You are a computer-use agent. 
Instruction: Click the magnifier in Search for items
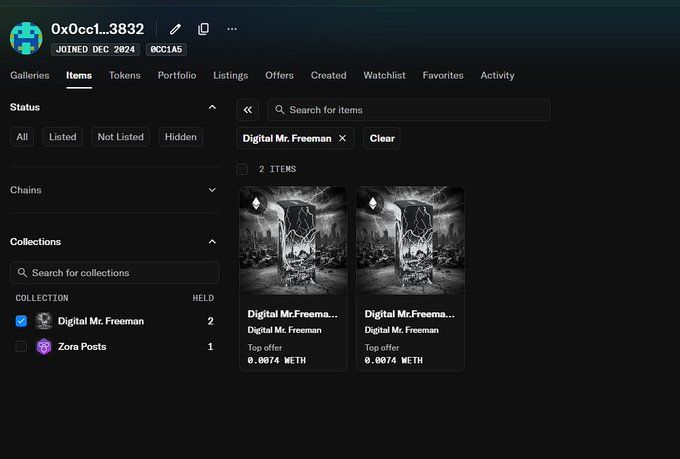[x=280, y=110]
